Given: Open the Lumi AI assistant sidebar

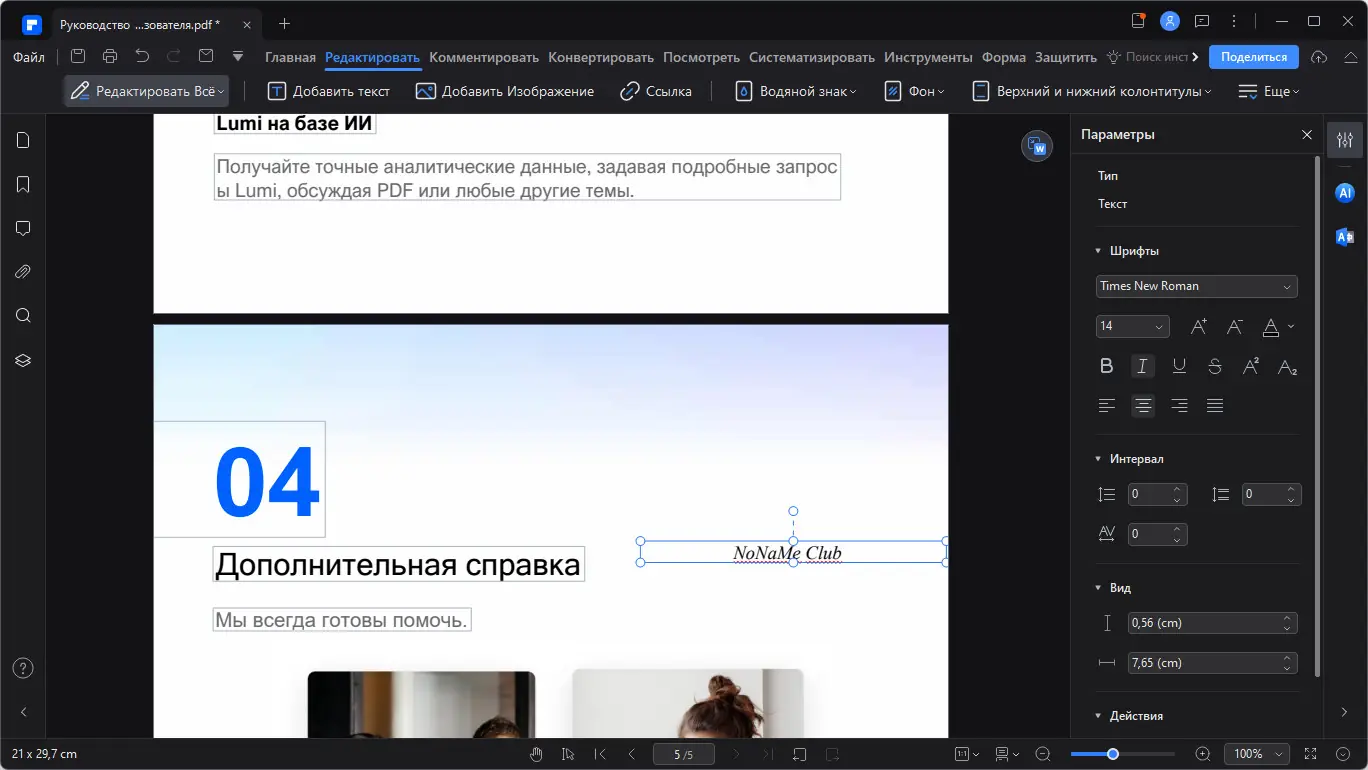Looking at the screenshot, I should 1344,192.
